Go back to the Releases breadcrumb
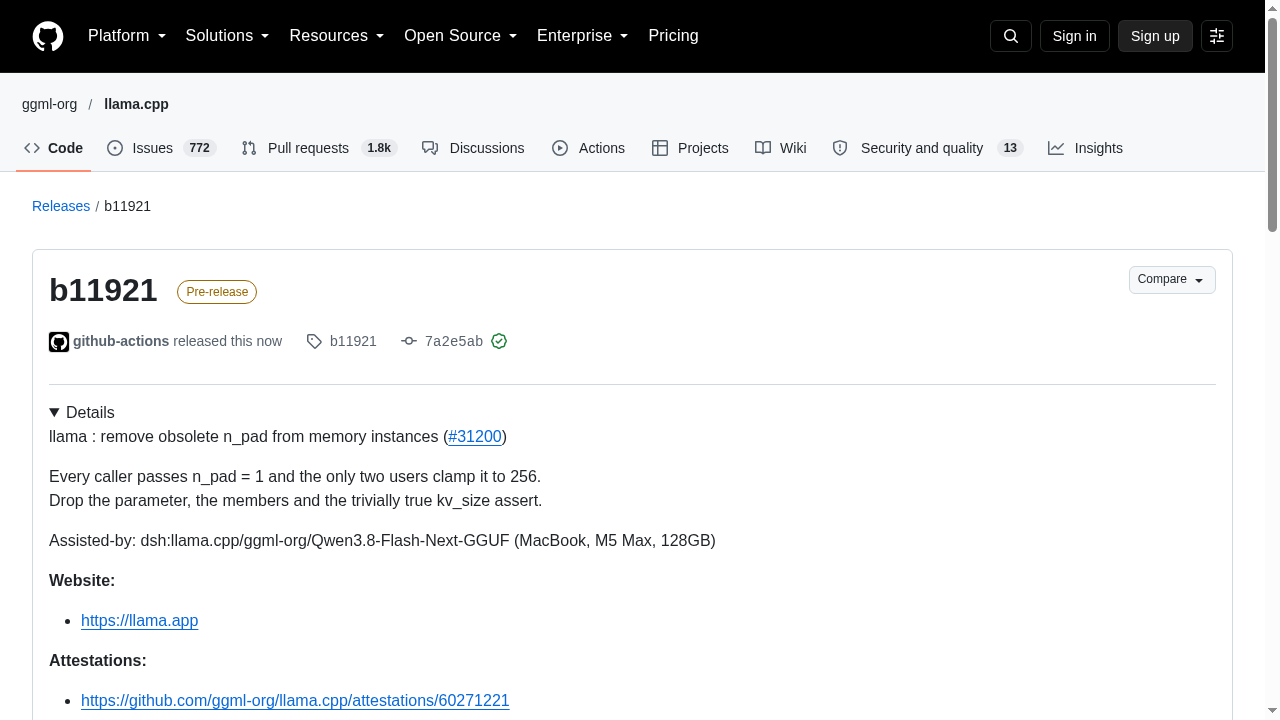The image size is (1280, 720). pos(61,206)
